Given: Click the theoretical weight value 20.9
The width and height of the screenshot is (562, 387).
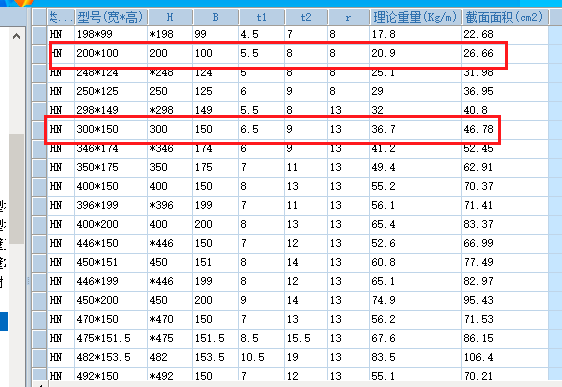Looking at the screenshot, I should [383, 53].
